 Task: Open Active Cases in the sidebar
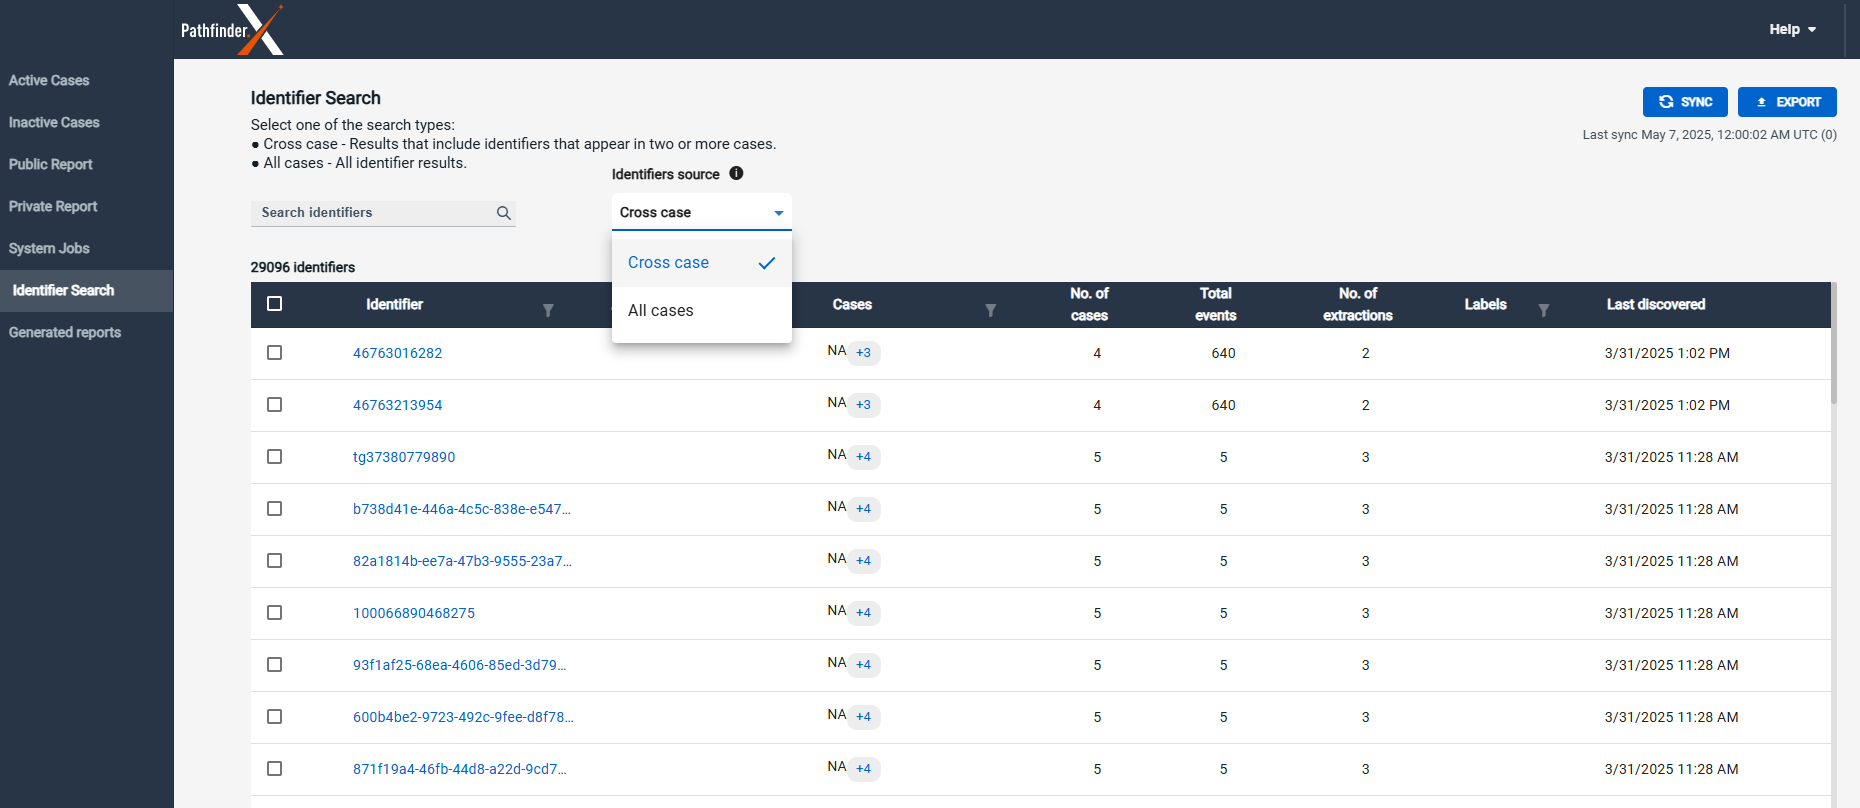point(49,80)
